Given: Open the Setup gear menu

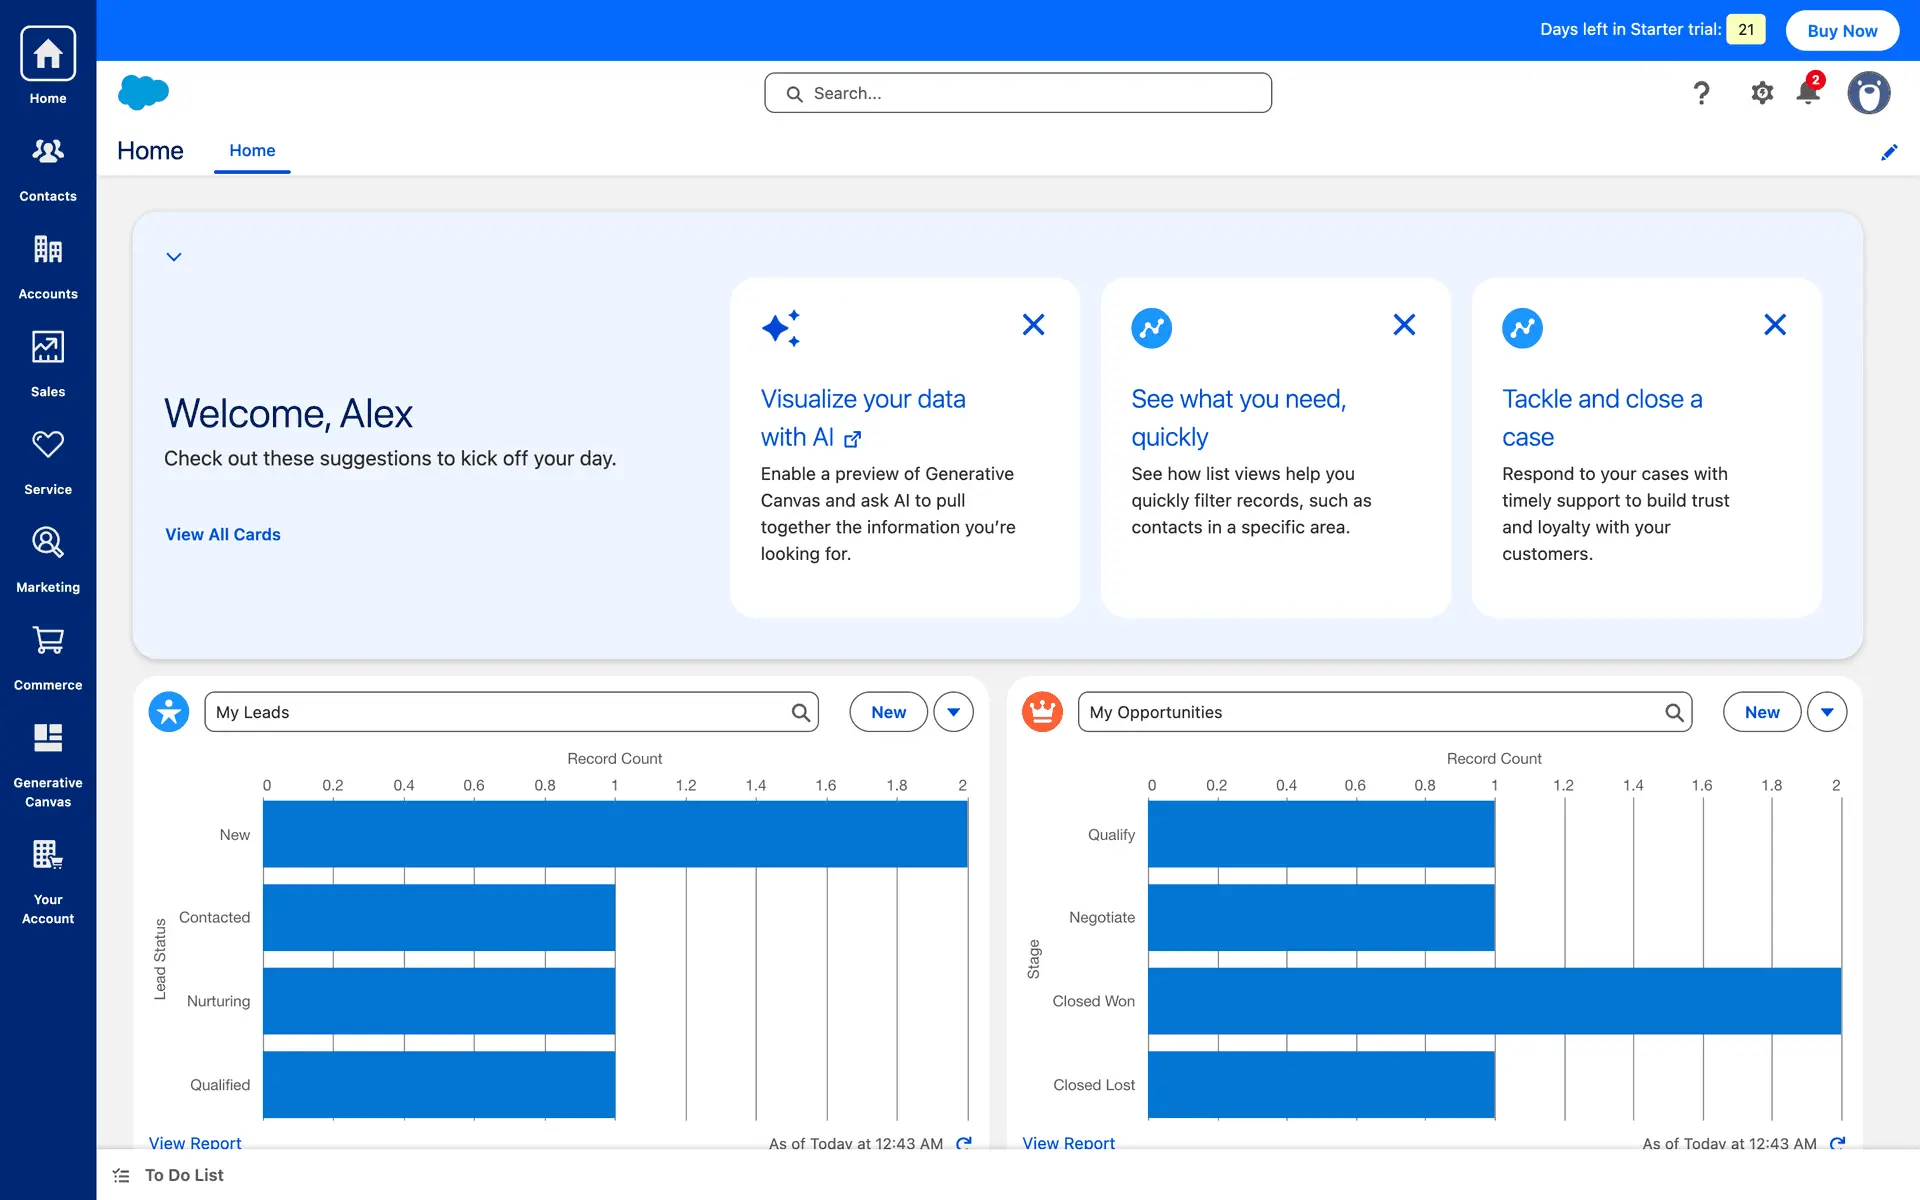Looking at the screenshot, I should (1761, 93).
